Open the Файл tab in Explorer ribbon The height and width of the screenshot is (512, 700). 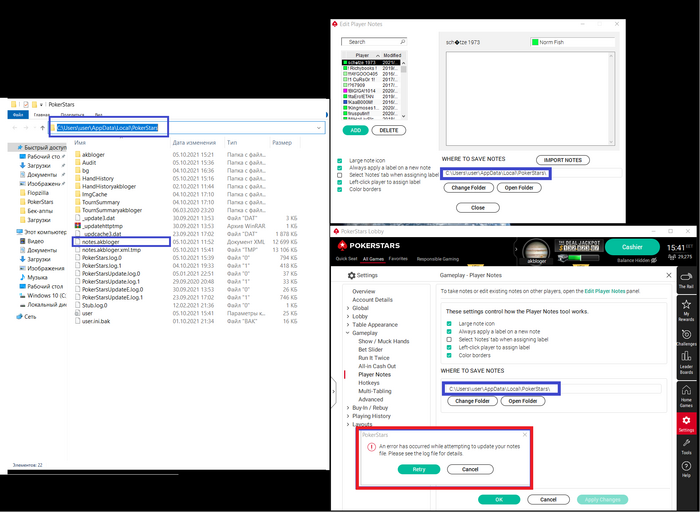pos(18,115)
